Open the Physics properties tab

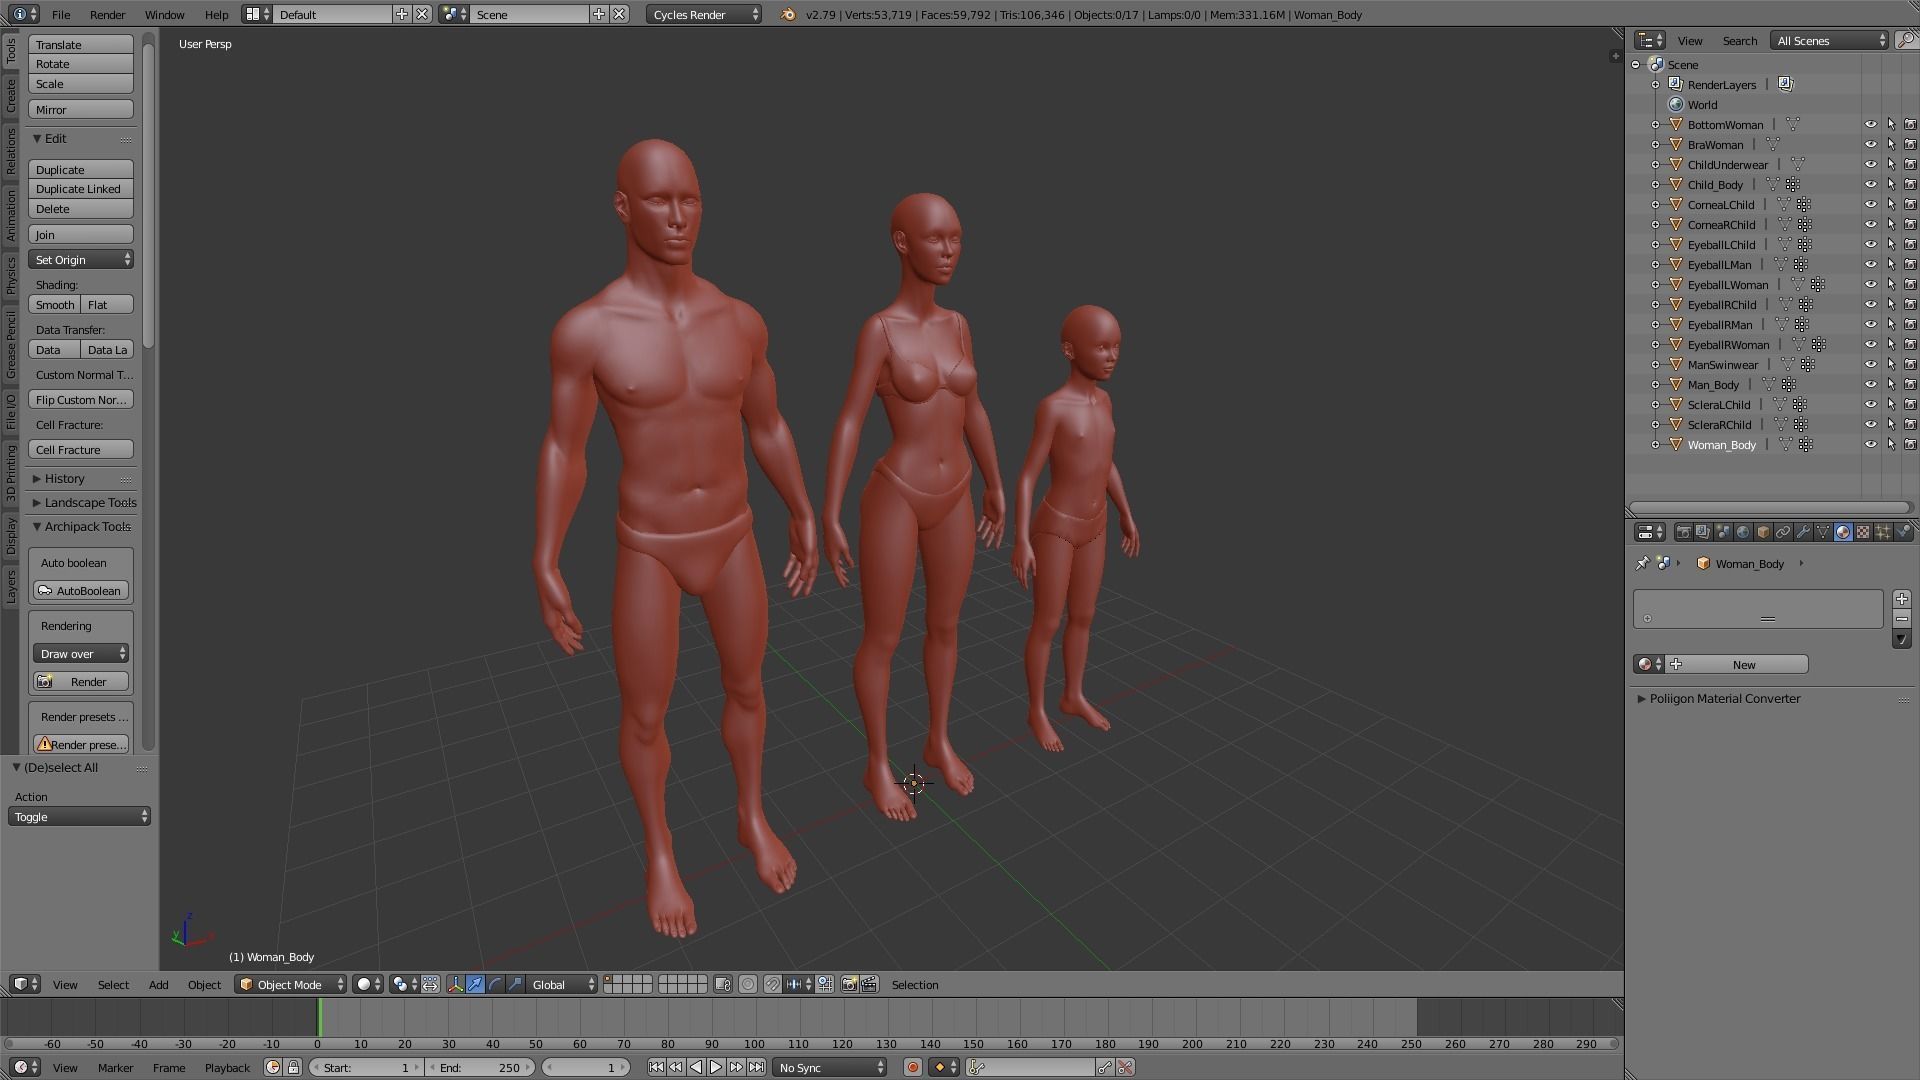pyautogui.click(x=1903, y=532)
